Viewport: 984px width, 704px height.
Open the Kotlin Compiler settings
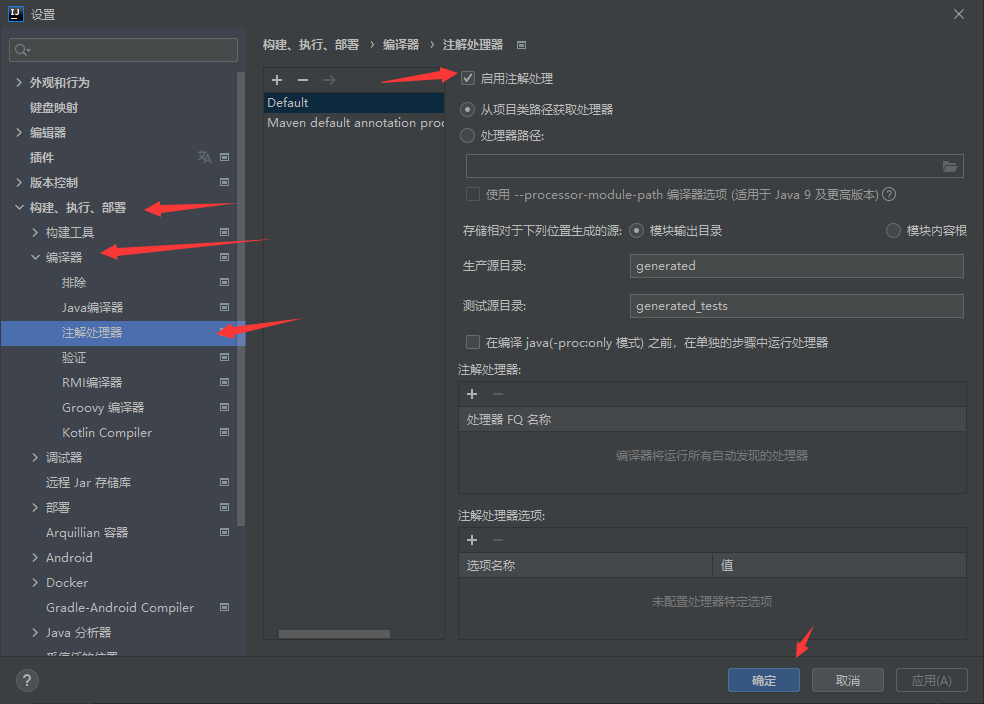(x=107, y=432)
